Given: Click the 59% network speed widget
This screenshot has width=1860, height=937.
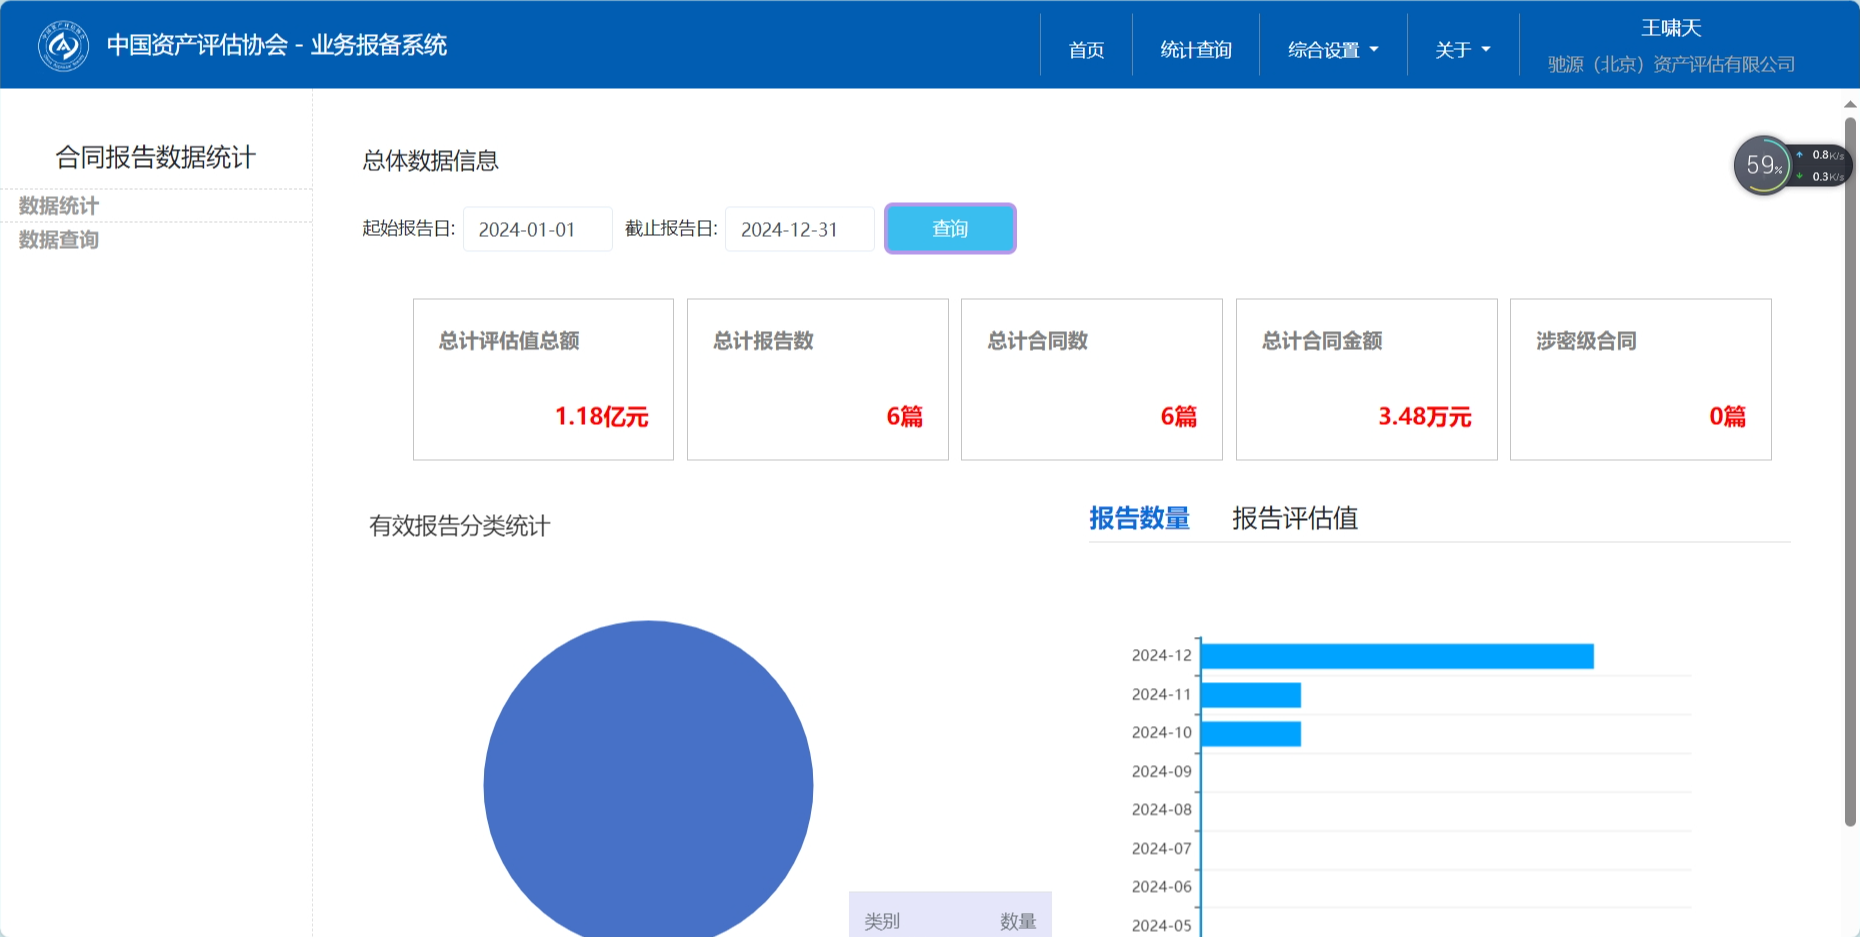Looking at the screenshot, I should click(x=1764, y=166).
